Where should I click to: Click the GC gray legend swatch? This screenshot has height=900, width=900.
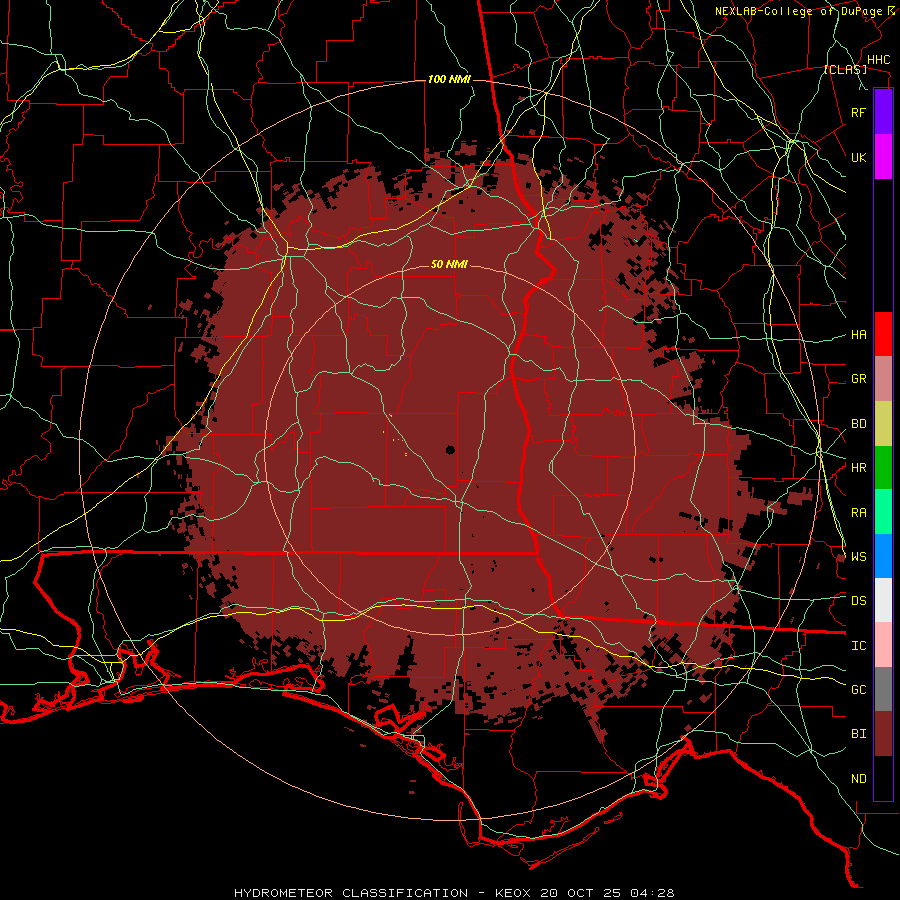(x=883, y=689)
